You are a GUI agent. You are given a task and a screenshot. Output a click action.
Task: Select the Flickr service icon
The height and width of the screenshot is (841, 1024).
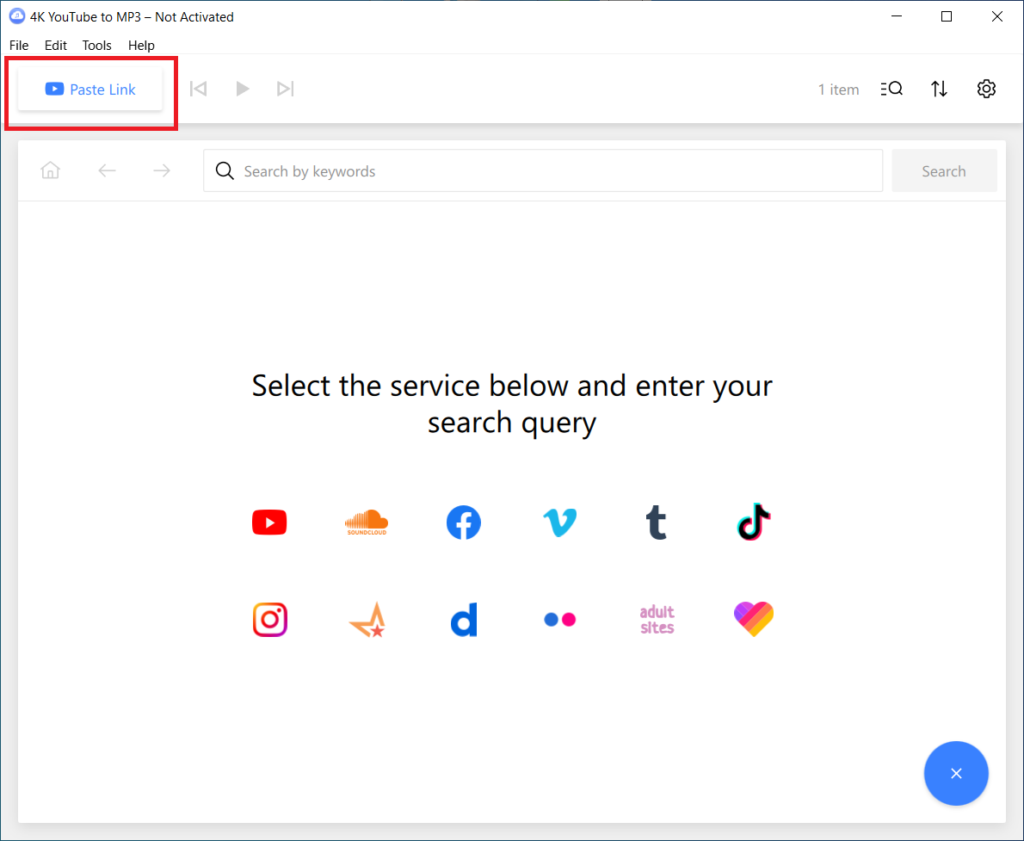click(x=560, y=619)
